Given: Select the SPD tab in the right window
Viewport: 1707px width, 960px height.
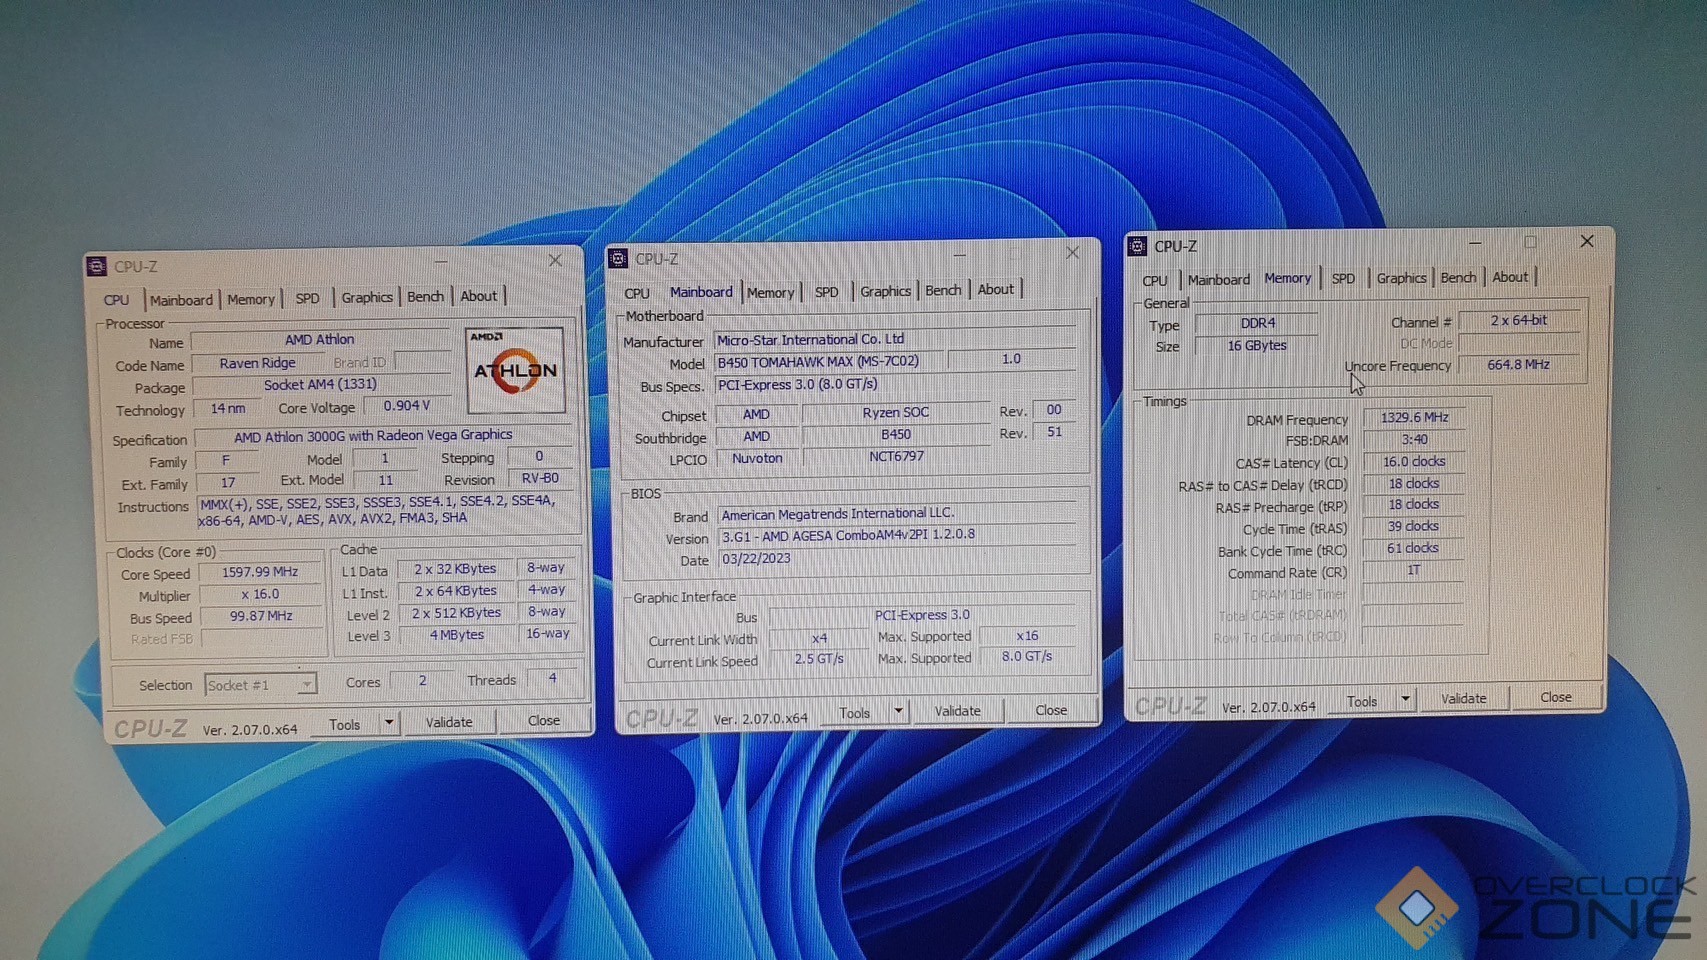Looking at the screenshot, I should click(1343, 278).
